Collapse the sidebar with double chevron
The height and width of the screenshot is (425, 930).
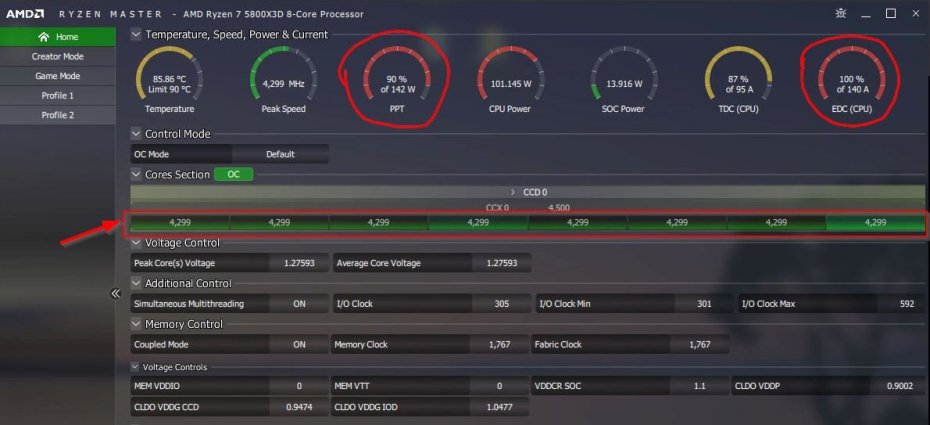point(116,293)
